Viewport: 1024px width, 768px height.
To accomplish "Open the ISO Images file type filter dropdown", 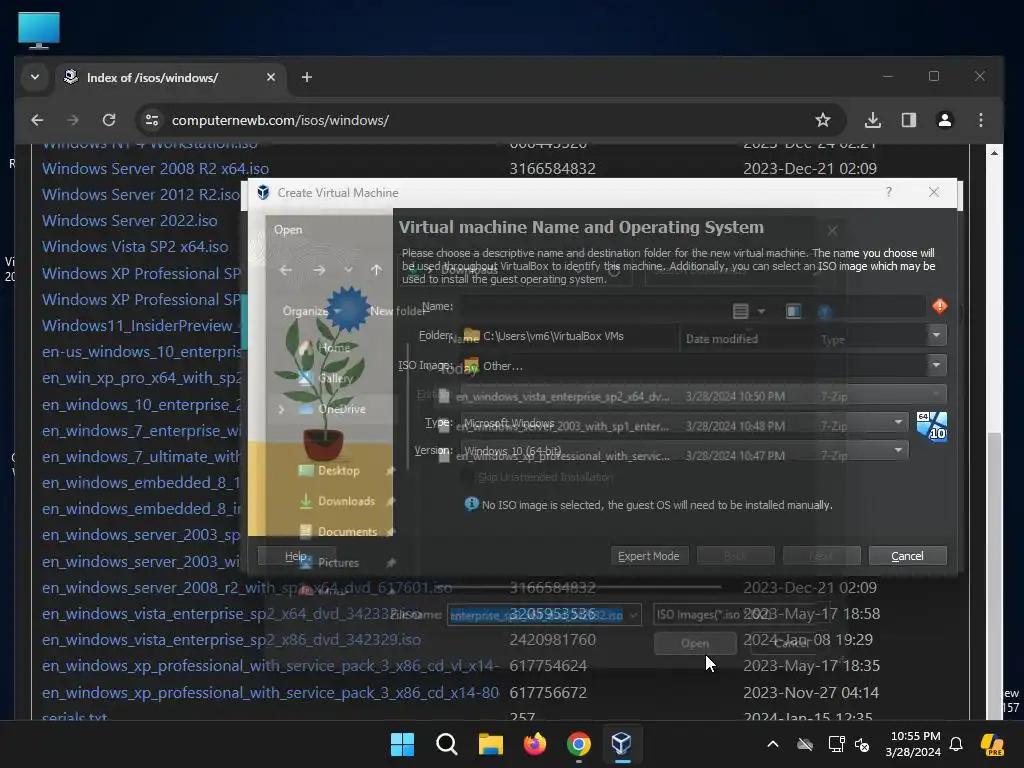I will (743, 615).
